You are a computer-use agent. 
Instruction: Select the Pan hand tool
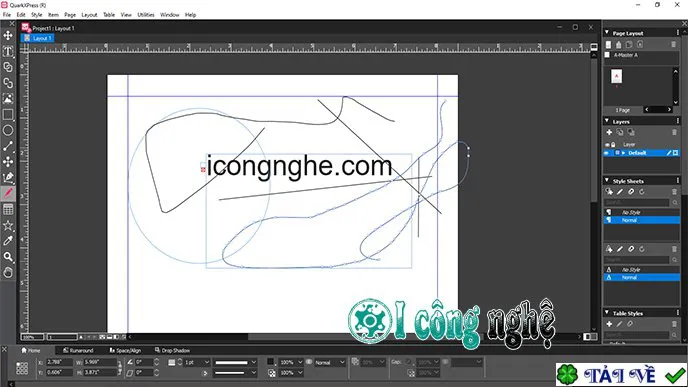(x=8, y=272)
